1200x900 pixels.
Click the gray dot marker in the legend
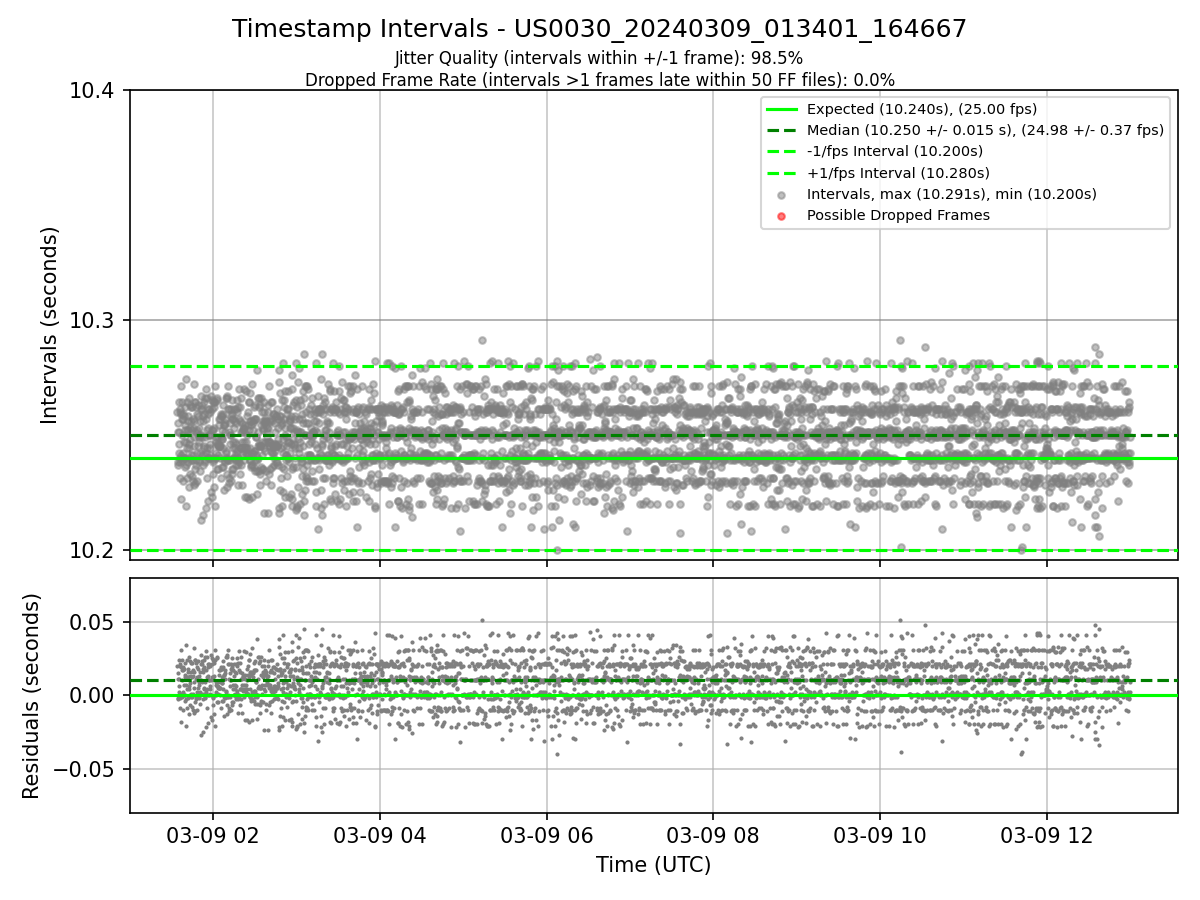click(x=782, y=195)
